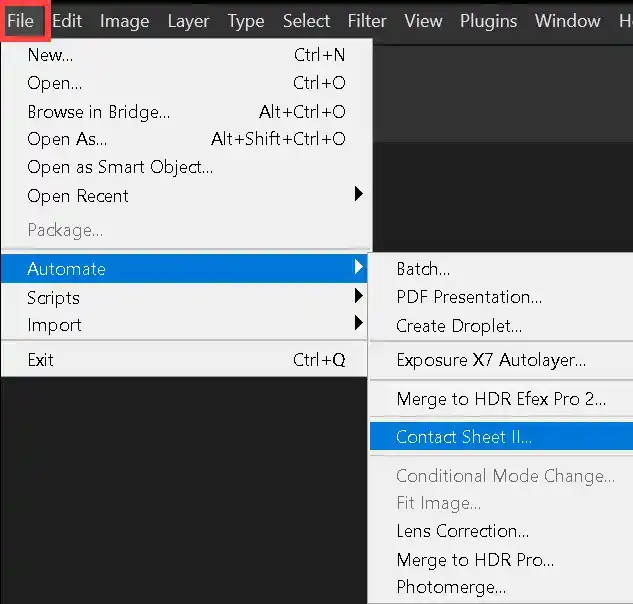Open the Image menu

pos(124,20)
